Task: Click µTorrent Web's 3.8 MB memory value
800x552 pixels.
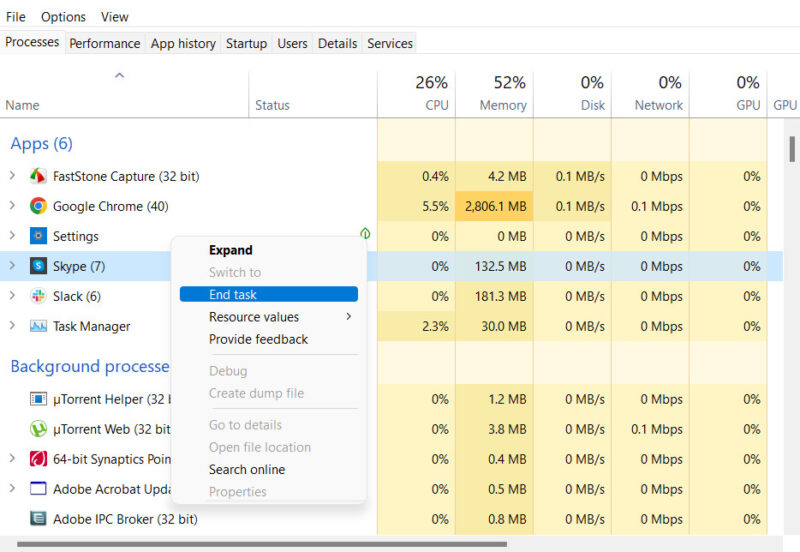Action: 507,430
